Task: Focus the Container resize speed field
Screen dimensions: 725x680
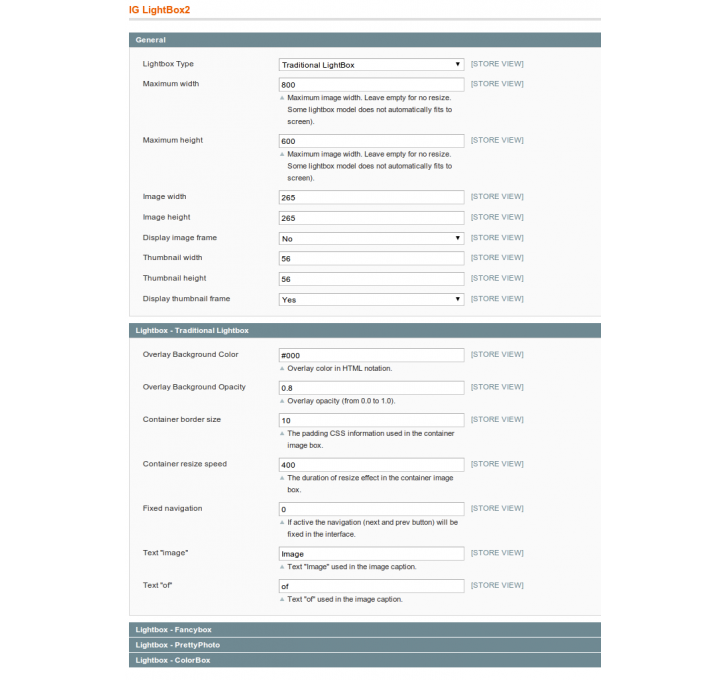Action: (x=371, y=465)
